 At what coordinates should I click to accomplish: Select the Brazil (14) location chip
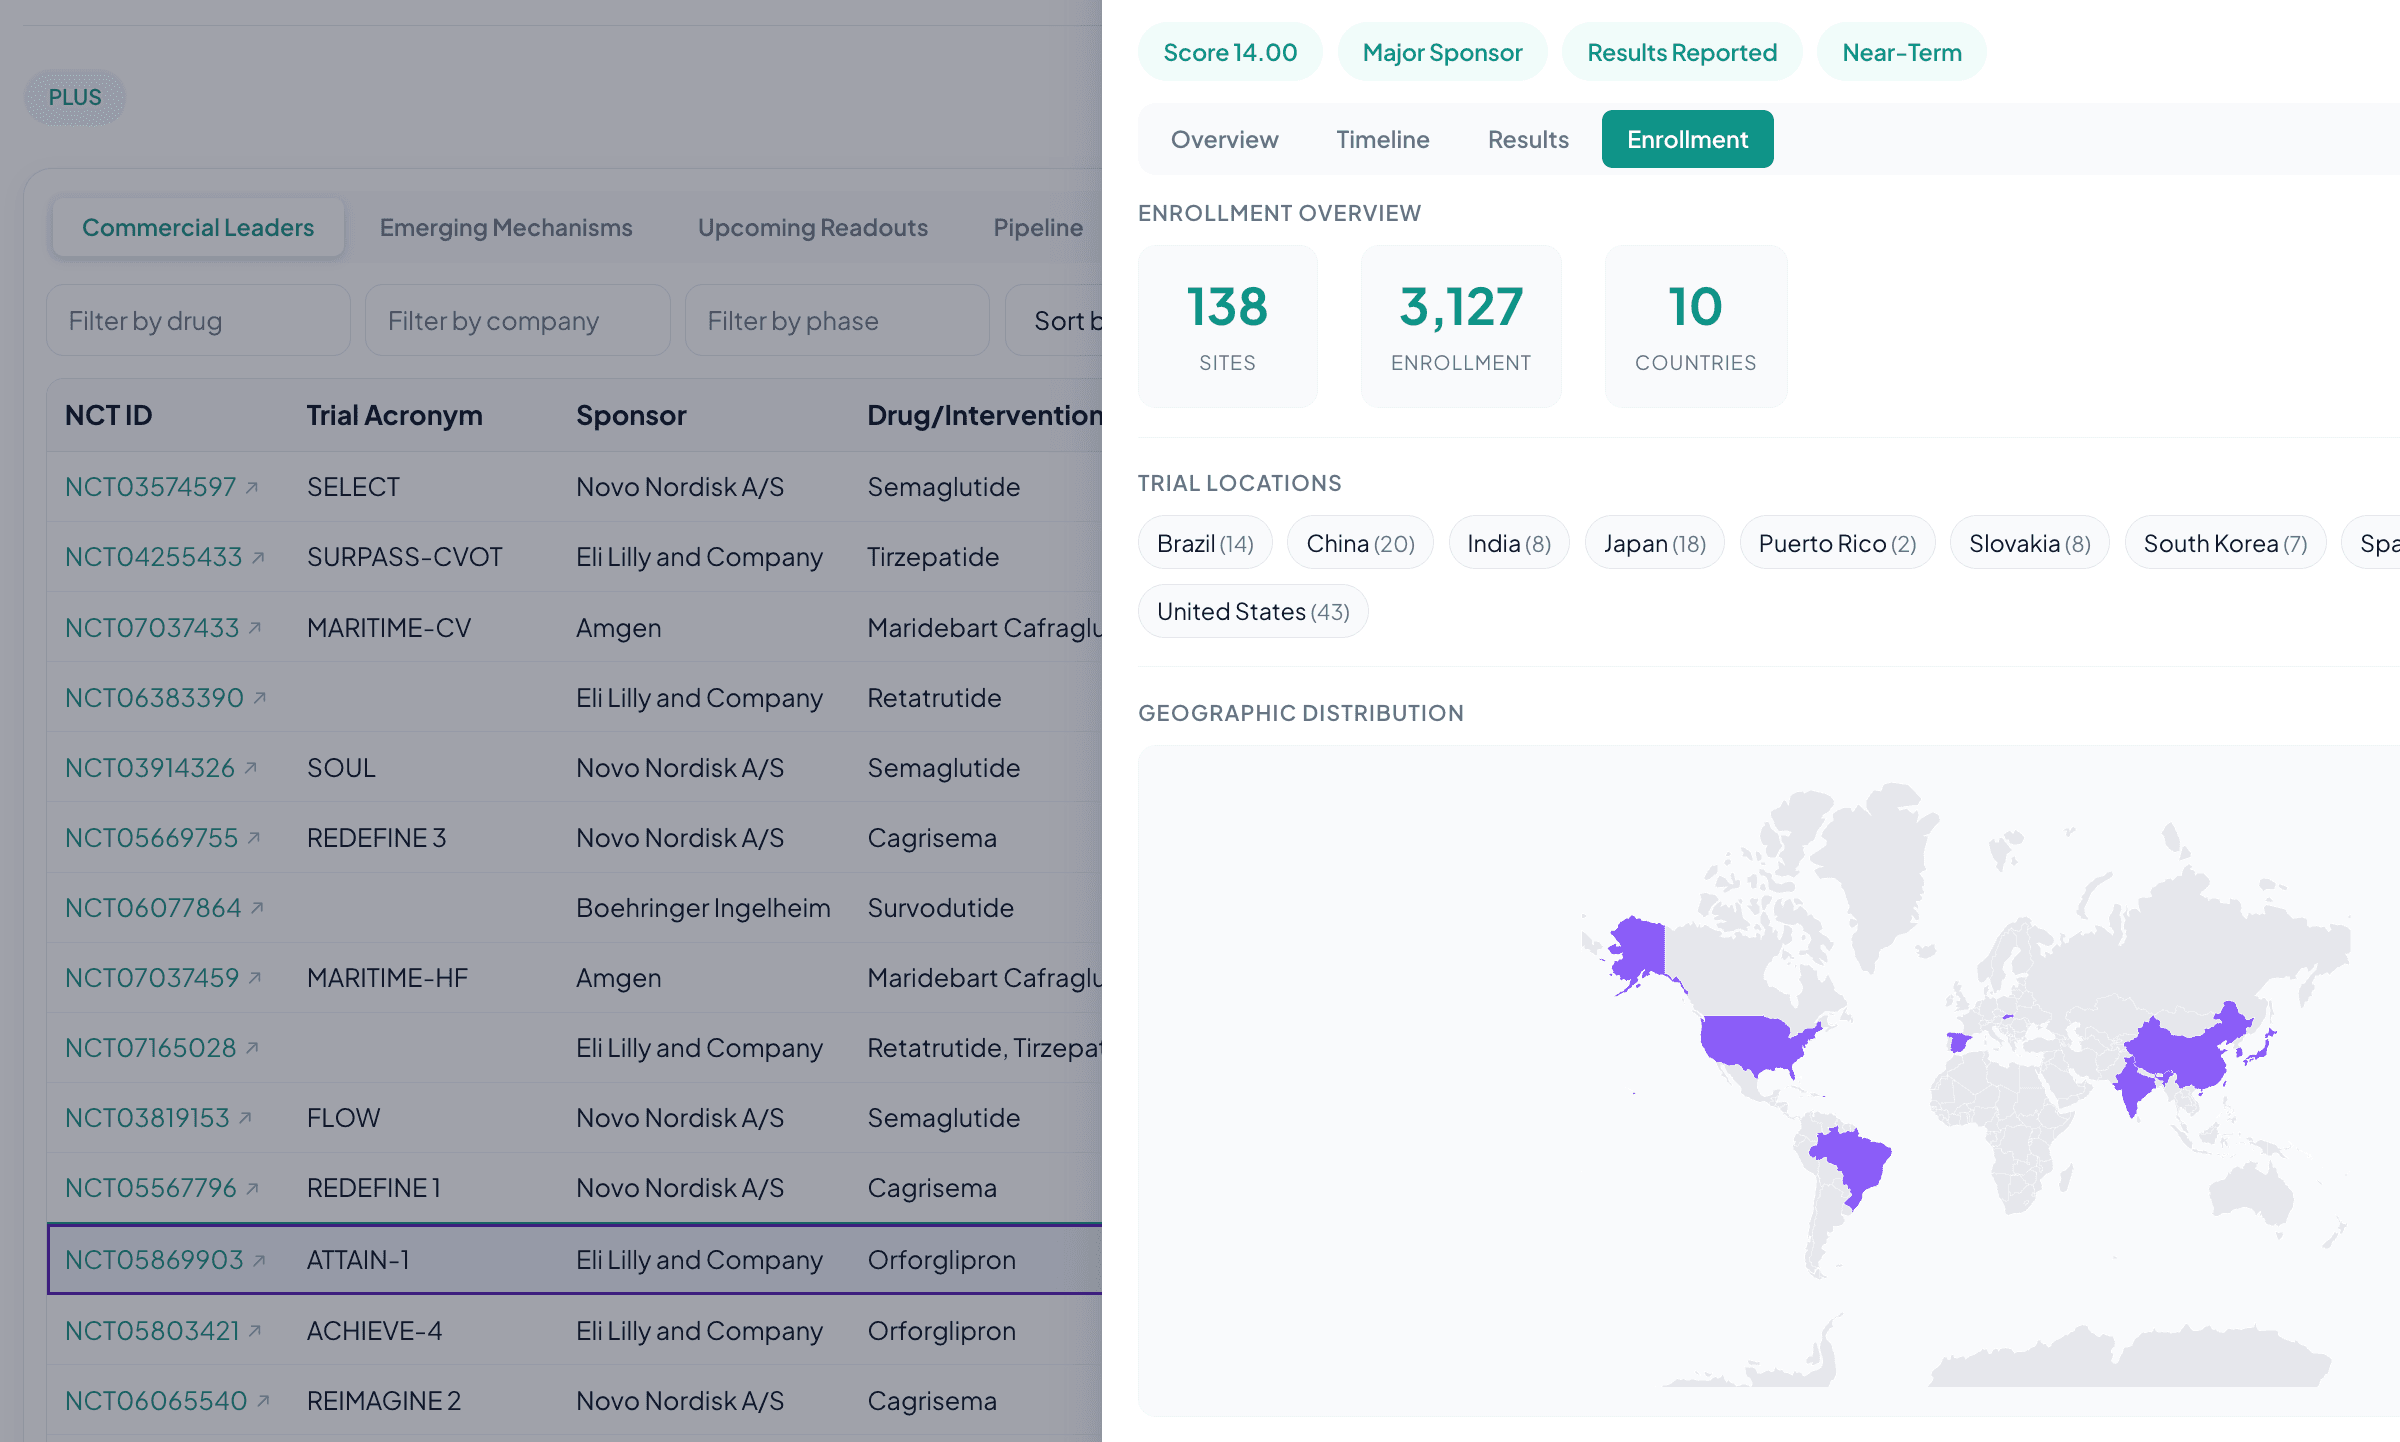point(1204,543)
